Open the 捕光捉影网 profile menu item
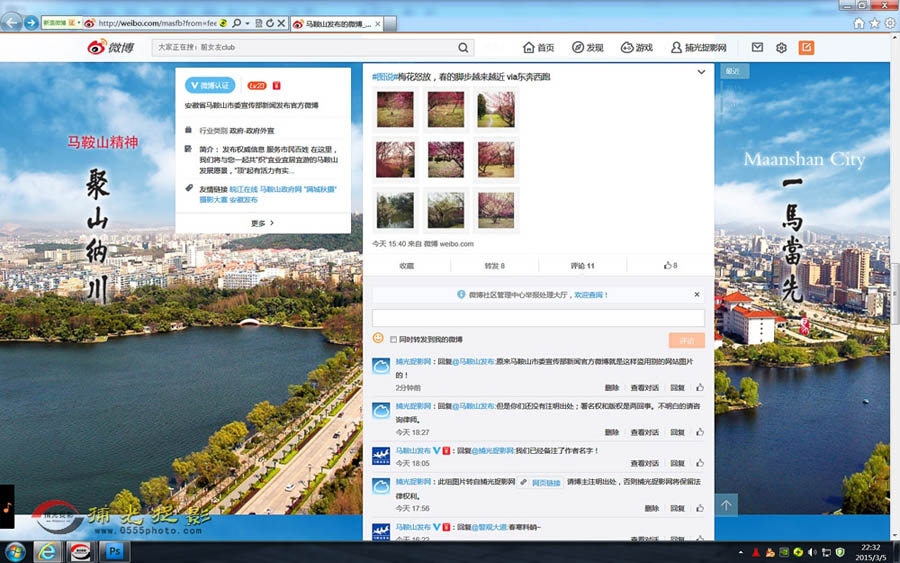 point(699,48)
